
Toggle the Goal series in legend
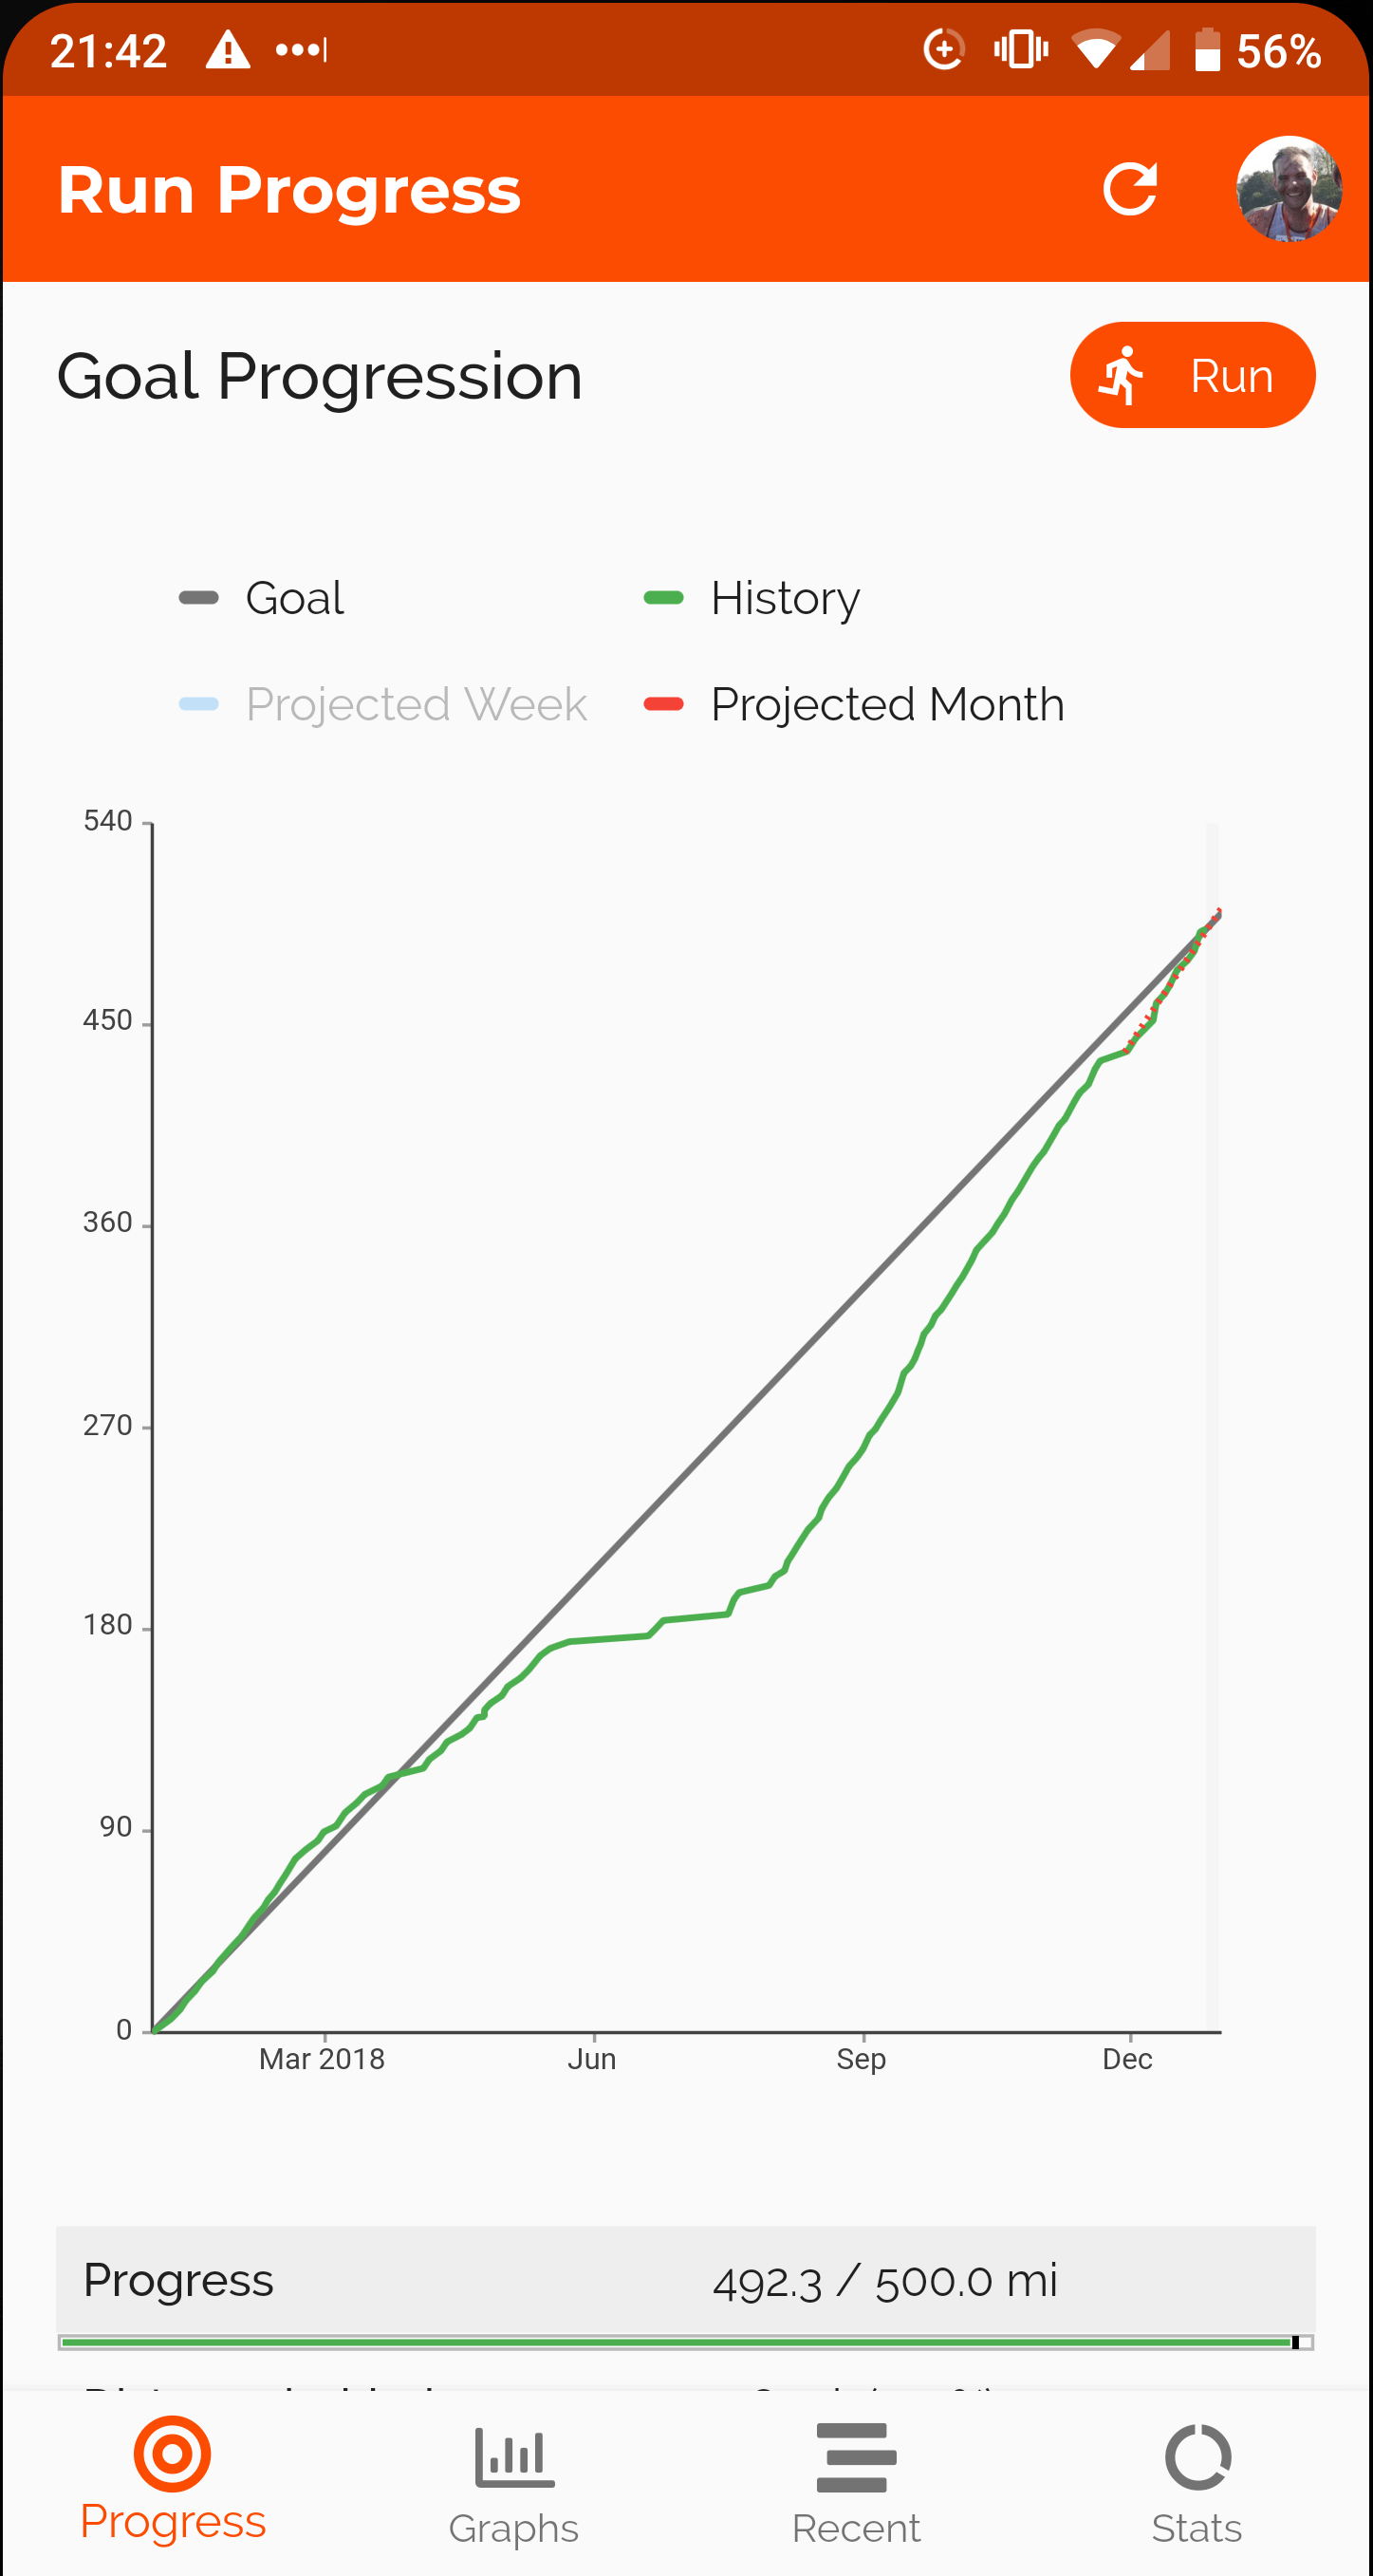coord(262,598)
